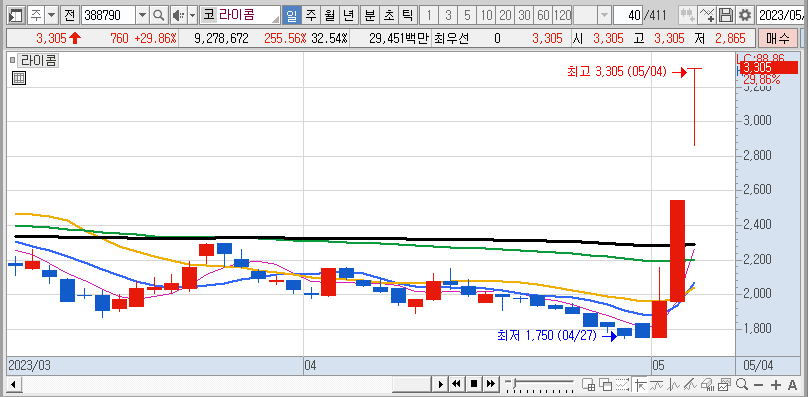Click the A text tool icon

[x=793, y=385]
